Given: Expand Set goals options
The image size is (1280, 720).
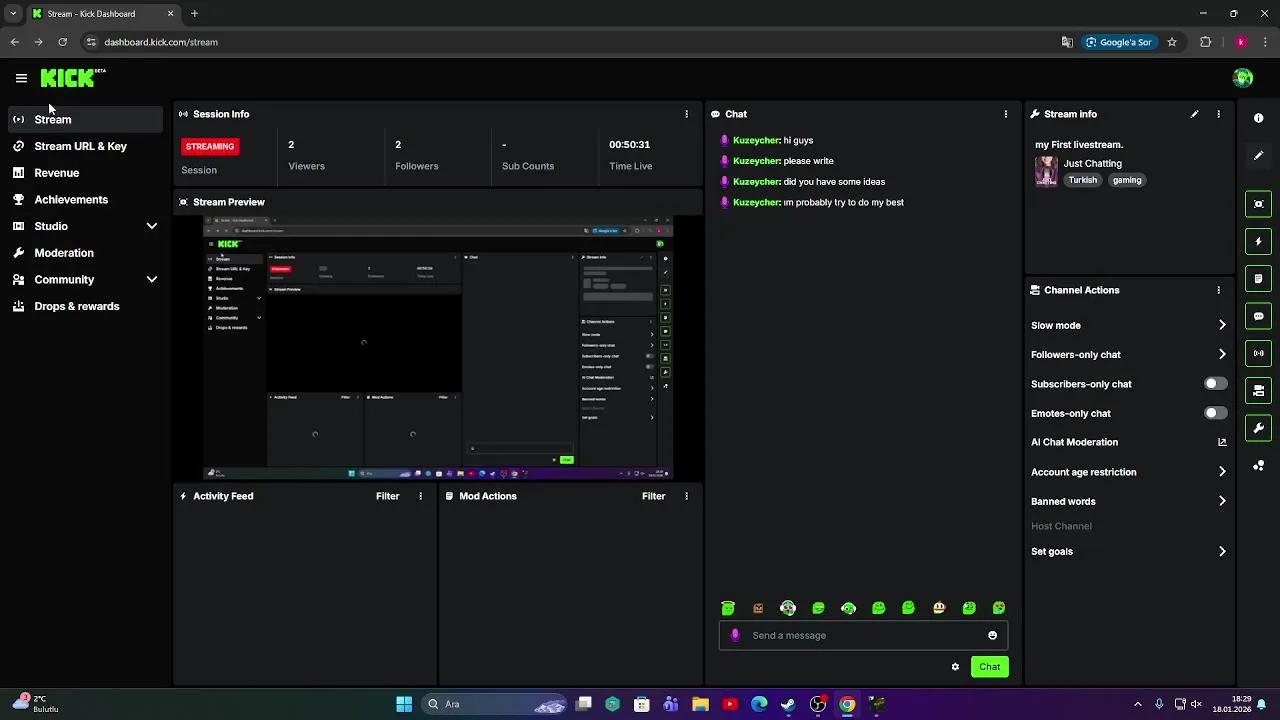Looking at the screenshot, I should [1222, 551].
